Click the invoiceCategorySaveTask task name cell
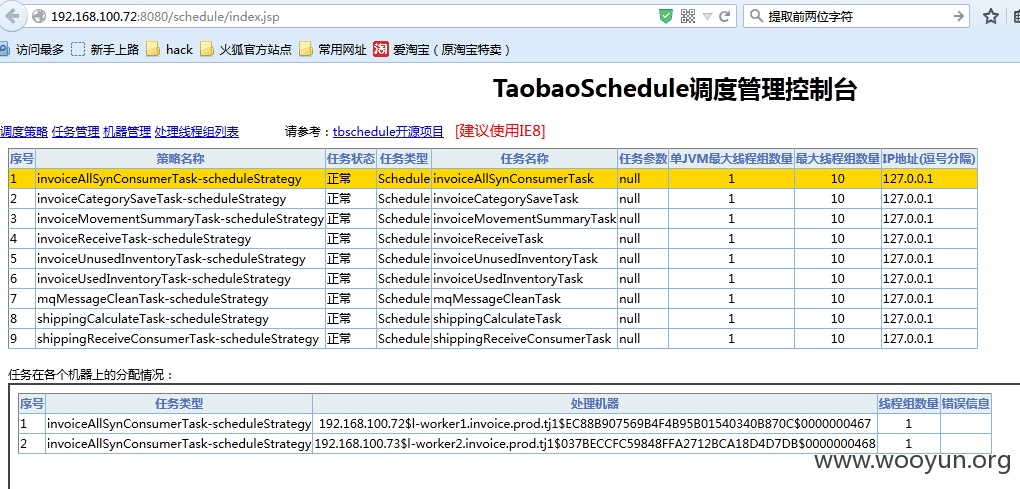Screen dimensions: 1020x489 coord(524,198)
